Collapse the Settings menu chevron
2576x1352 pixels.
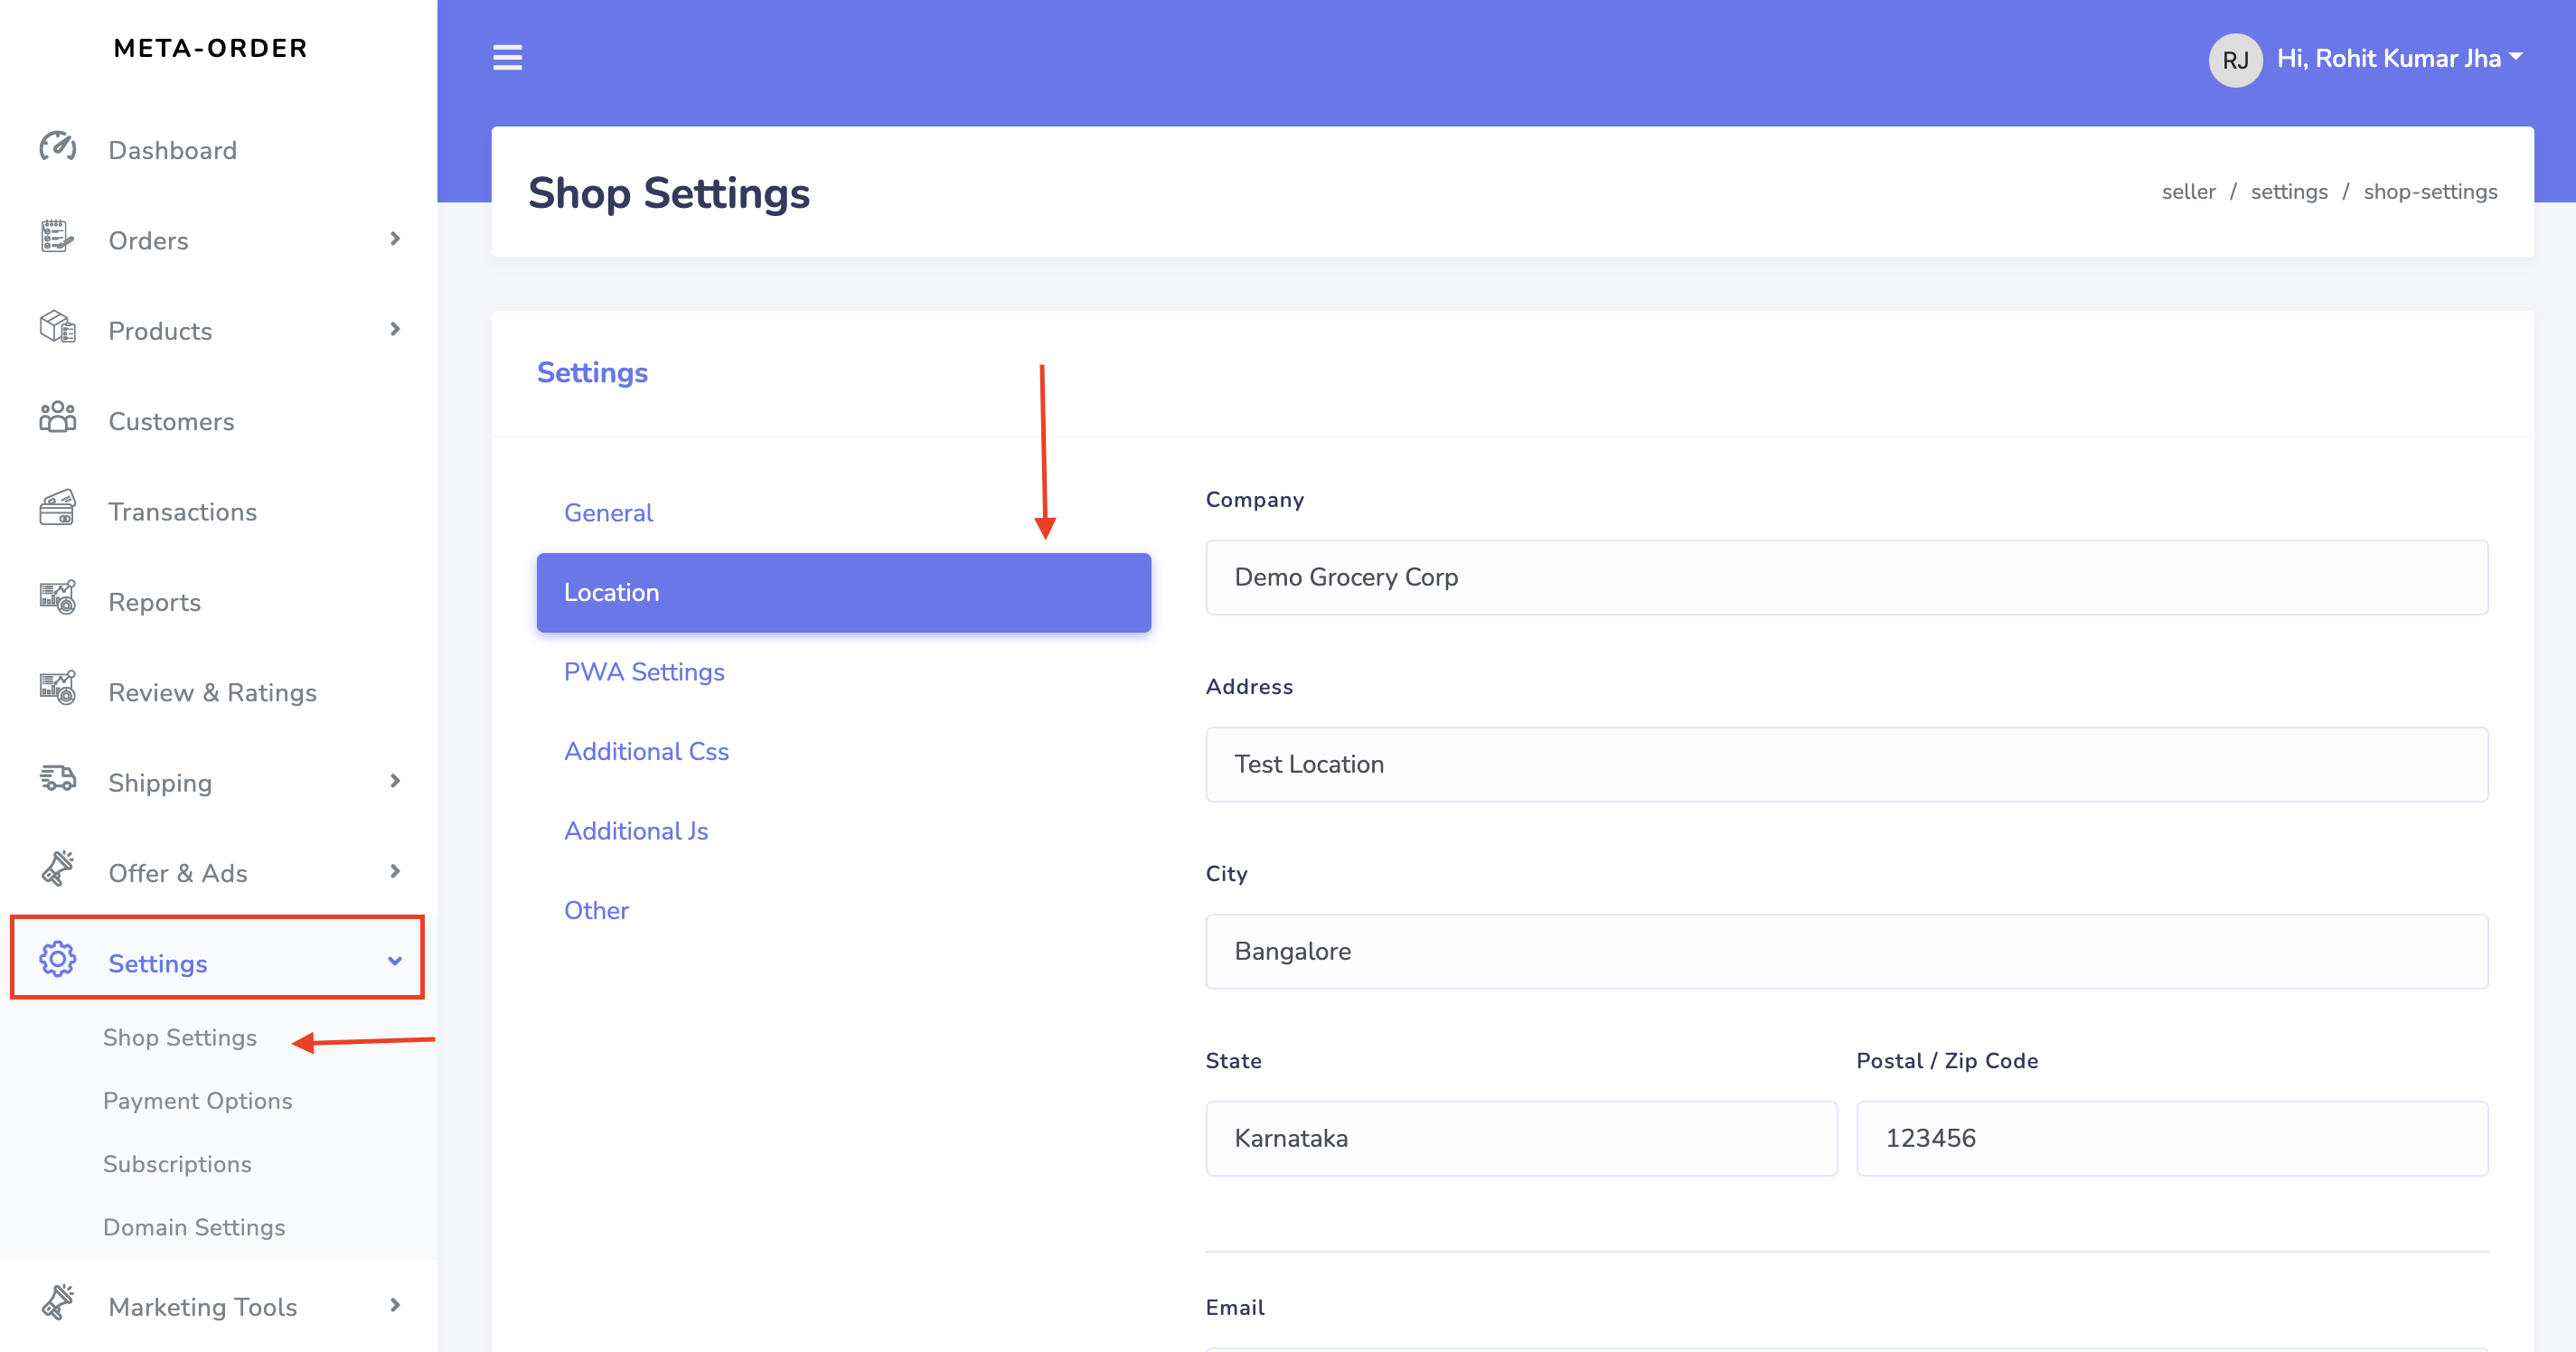395,962
